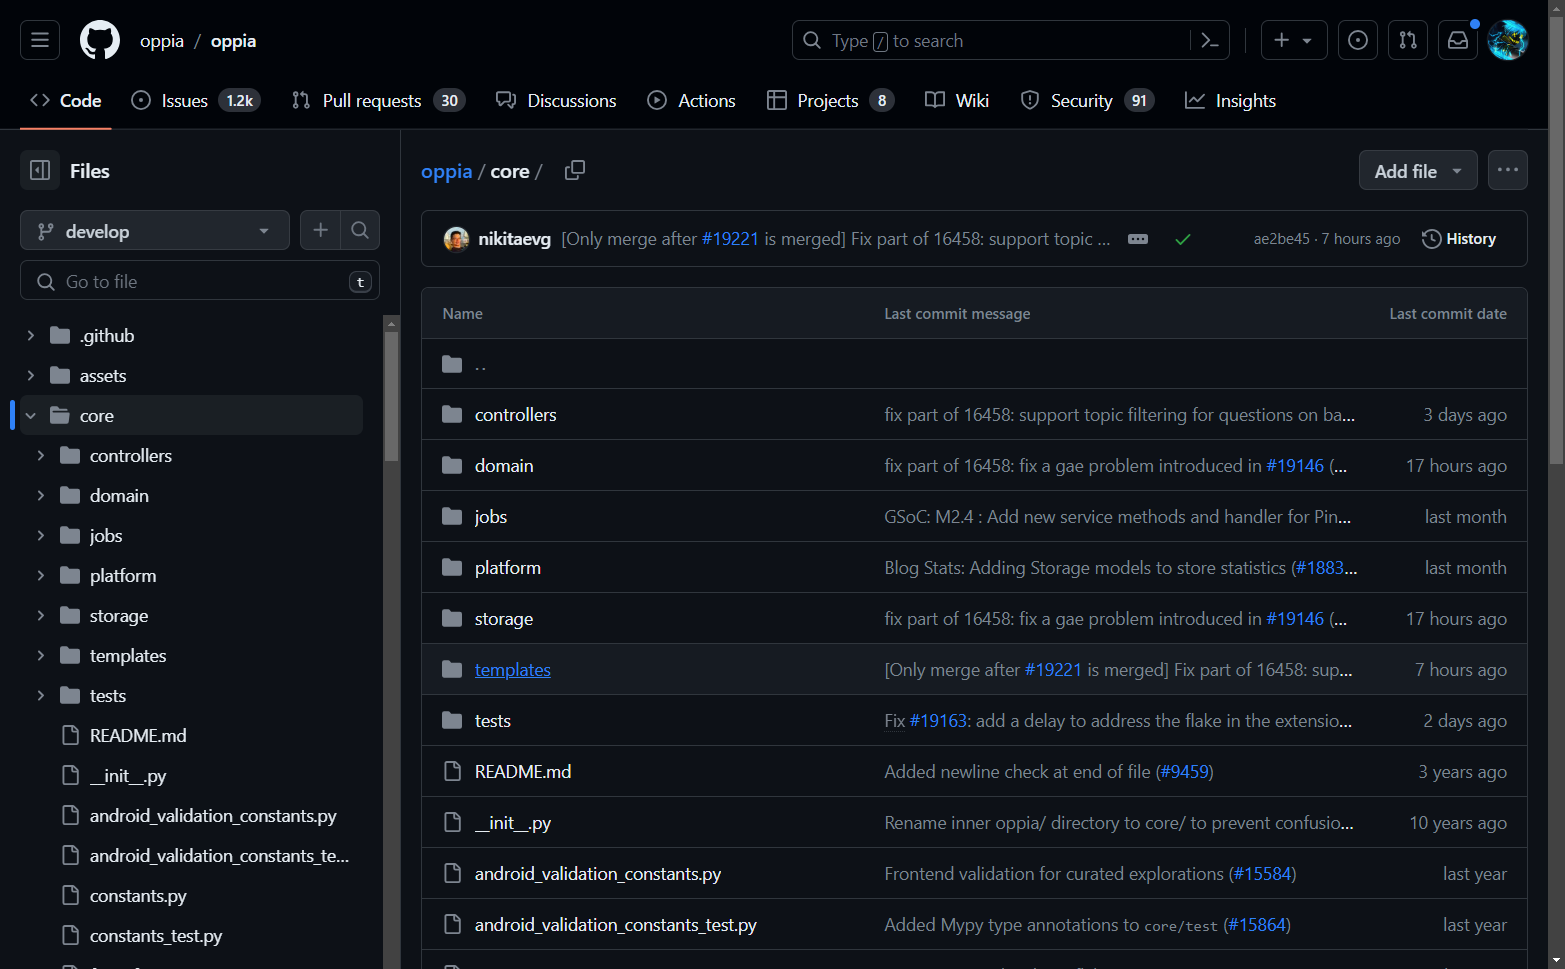Screen dimensions: 1565x969
Task: Copy the core path to clipboard
Action: (x=575, y=171)
